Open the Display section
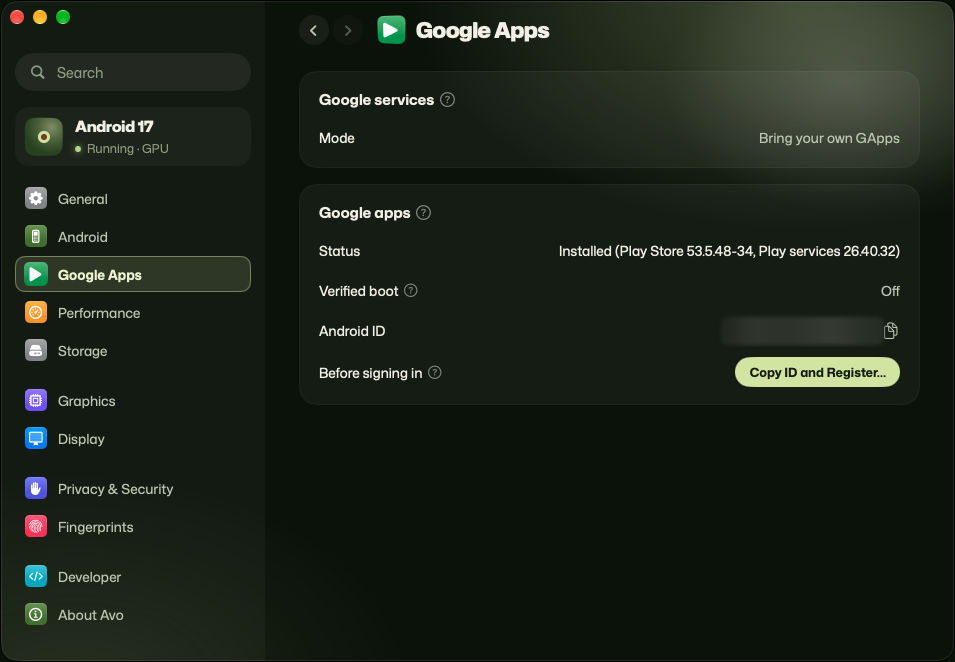This screenshot has height=662, width=955. [133, 438]
